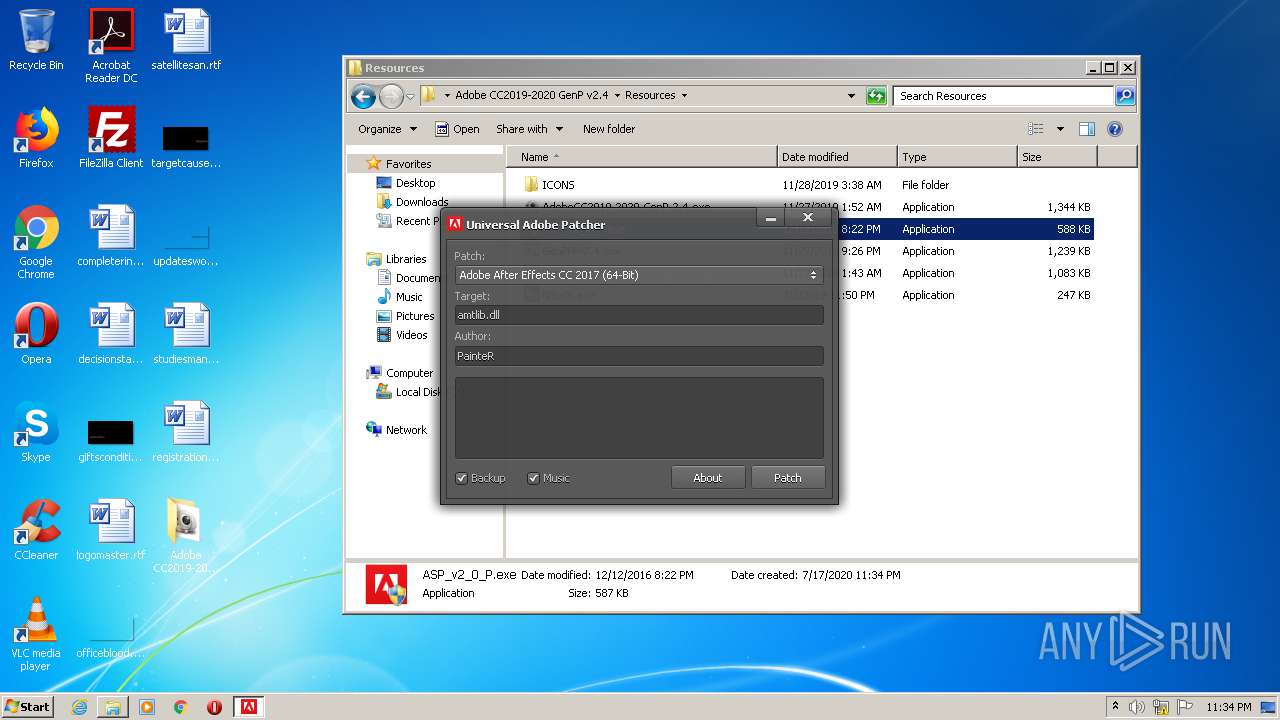Image resolution: width=1280 pixels, height=720 pixels.
Task: Open the Patch product dropdown
Action: 639,275
